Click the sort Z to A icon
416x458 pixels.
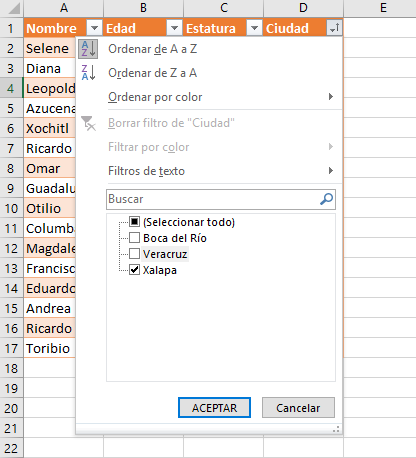pos(88,73)
